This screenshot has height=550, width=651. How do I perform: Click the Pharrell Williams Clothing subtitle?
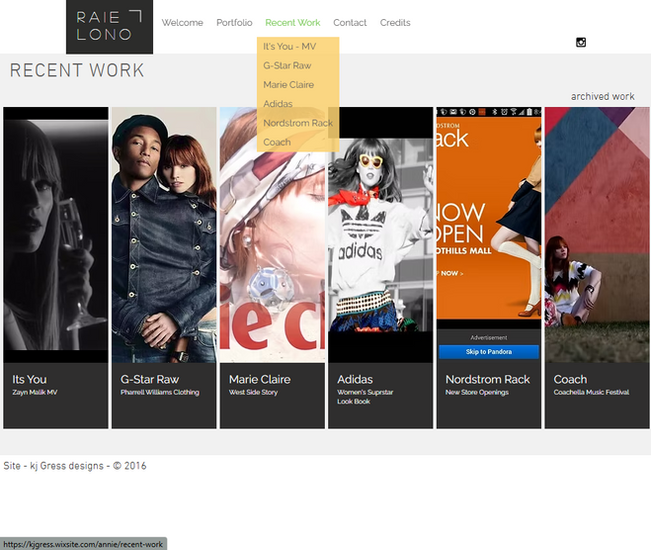point(160,392)
